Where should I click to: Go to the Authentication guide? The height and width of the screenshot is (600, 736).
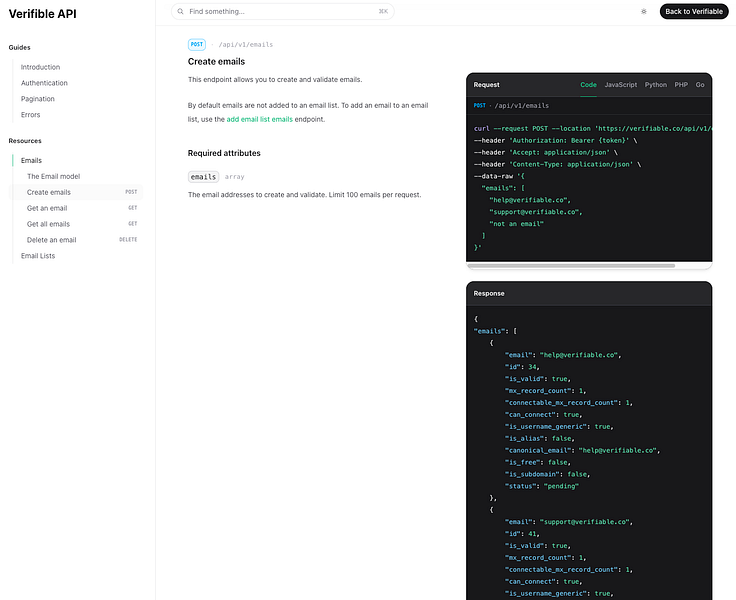[44, 83]
